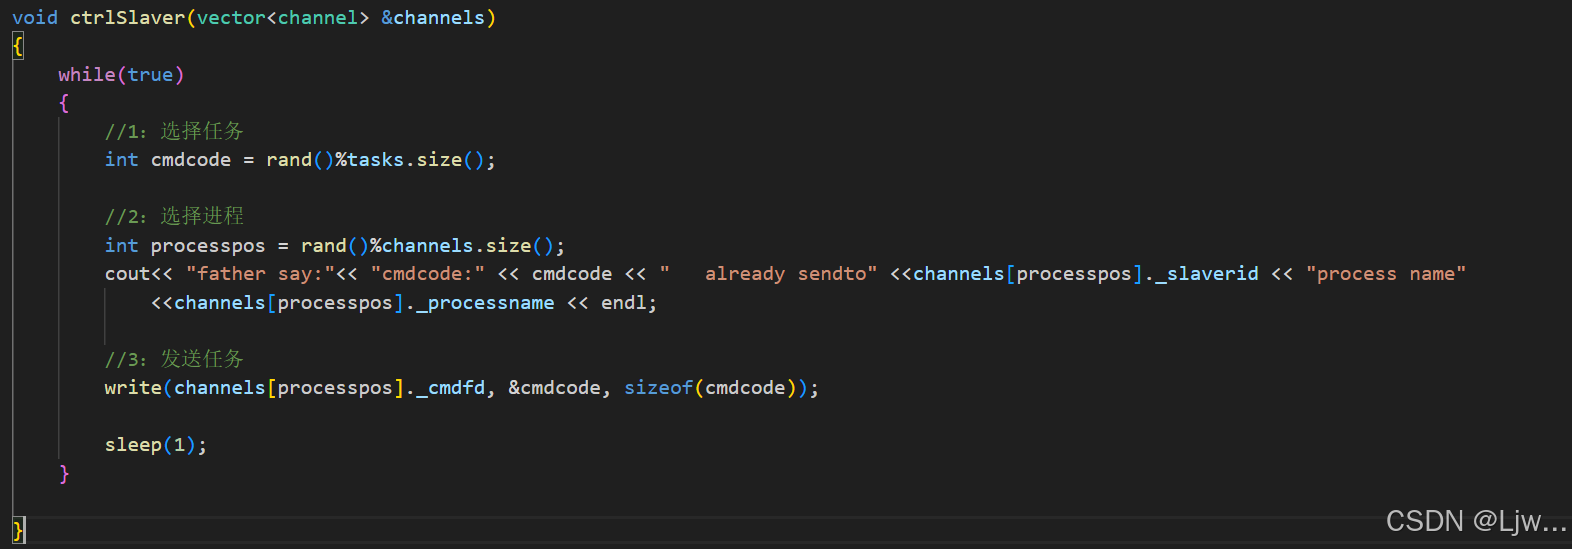Click the _processname member name
1572x549 pixels.
(485, 303)
